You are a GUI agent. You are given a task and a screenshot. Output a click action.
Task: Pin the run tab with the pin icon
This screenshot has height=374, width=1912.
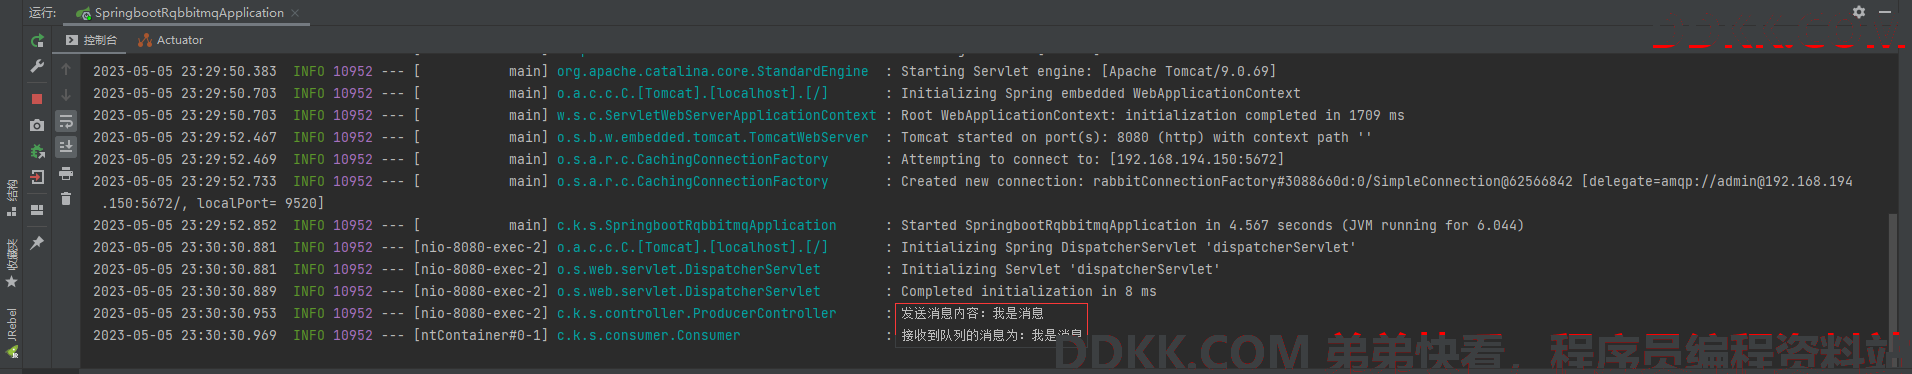click(x=37, y=243)
